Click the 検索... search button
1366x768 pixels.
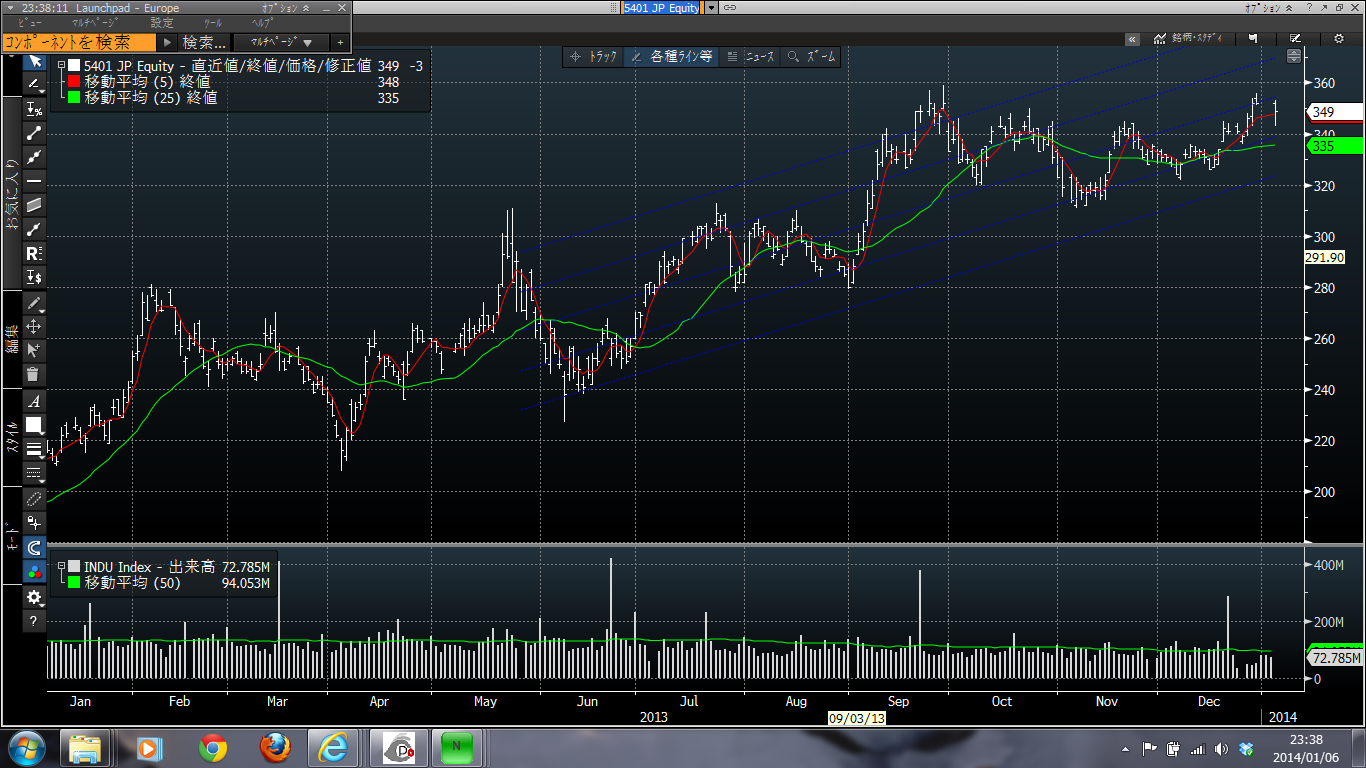coord(204,42)
